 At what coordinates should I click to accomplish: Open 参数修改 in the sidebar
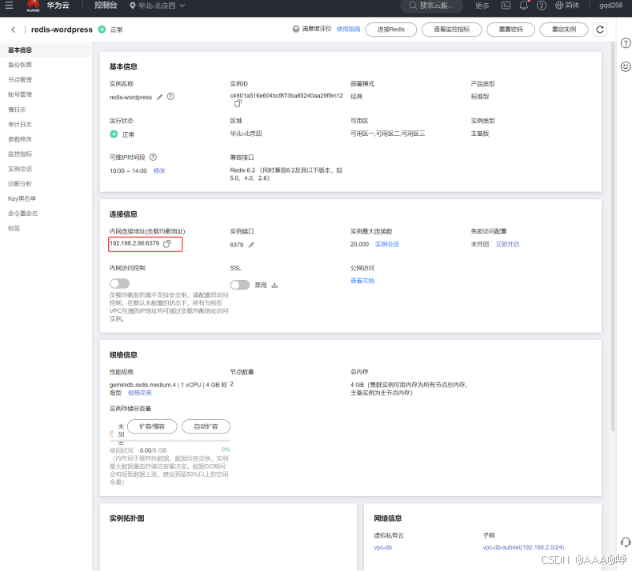[x=20, y=139]
